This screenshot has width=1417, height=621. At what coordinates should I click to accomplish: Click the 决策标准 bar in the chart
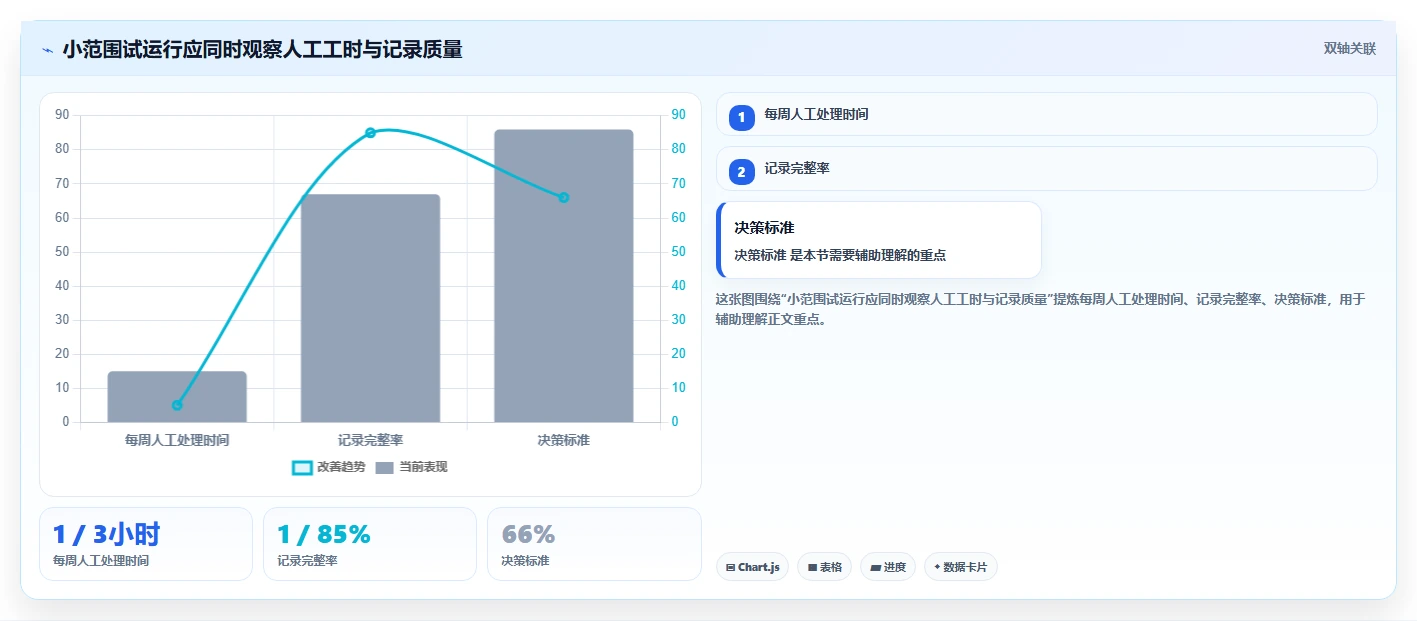564,276
